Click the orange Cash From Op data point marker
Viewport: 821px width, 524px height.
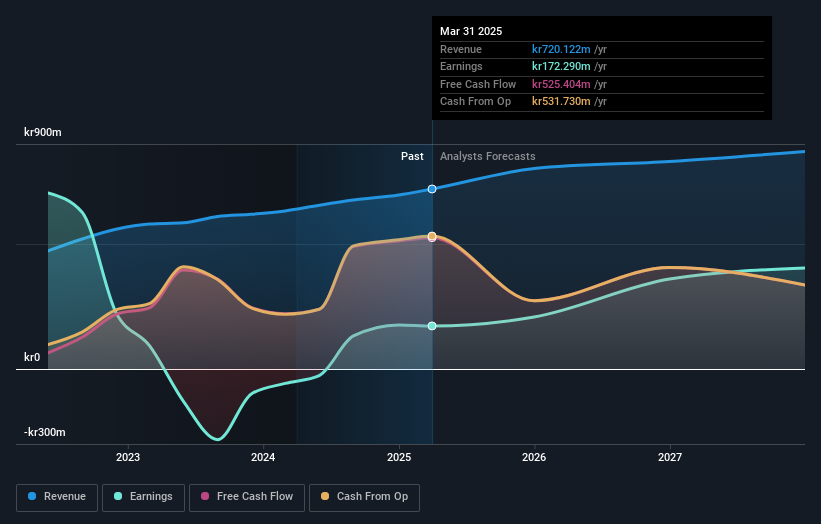tap(432, 237)
